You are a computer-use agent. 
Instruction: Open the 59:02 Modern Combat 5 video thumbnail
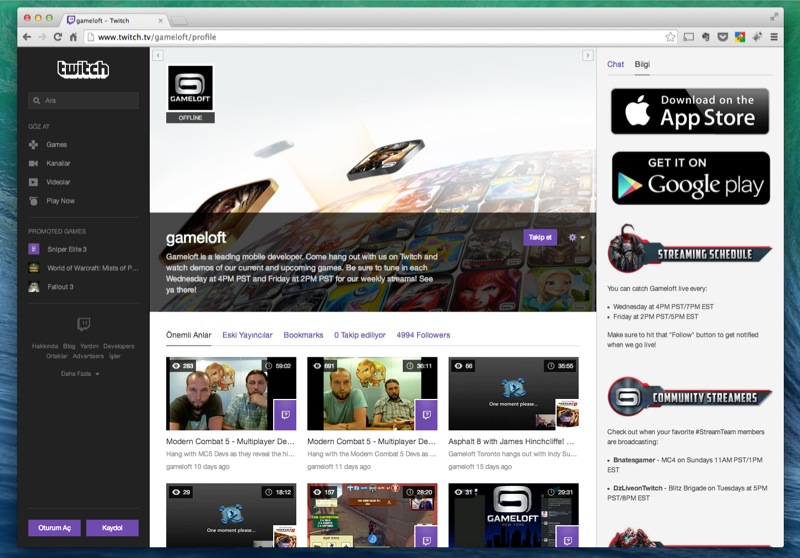pos(231,393)
